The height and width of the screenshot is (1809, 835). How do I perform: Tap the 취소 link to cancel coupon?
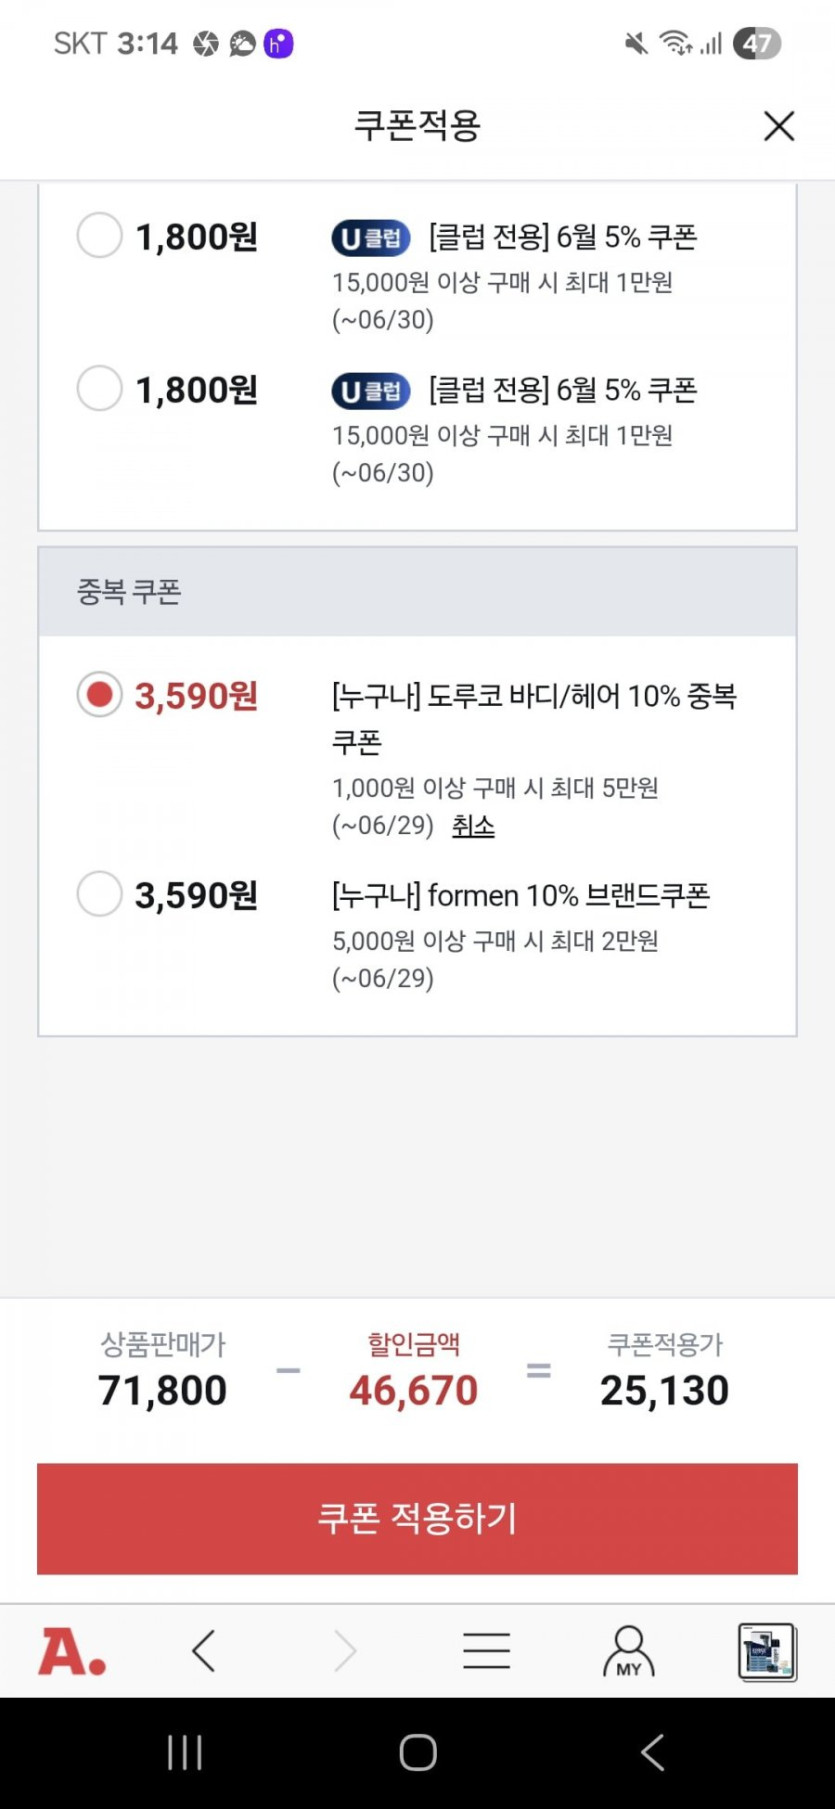pyautogui.click(x=473, y=826)
